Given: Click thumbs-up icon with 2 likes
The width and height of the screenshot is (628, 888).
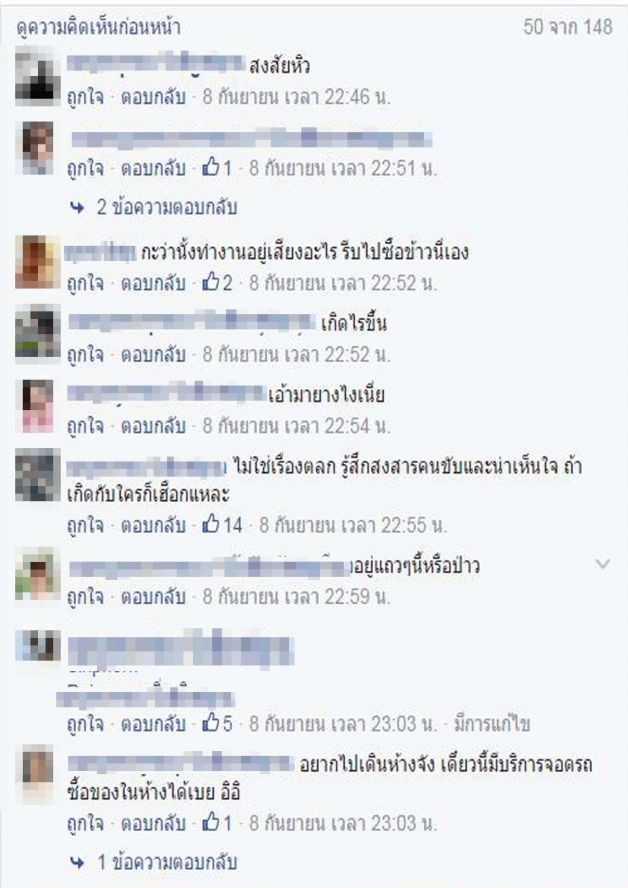Looking at the screenshot, I should click(x=211, y=281).
